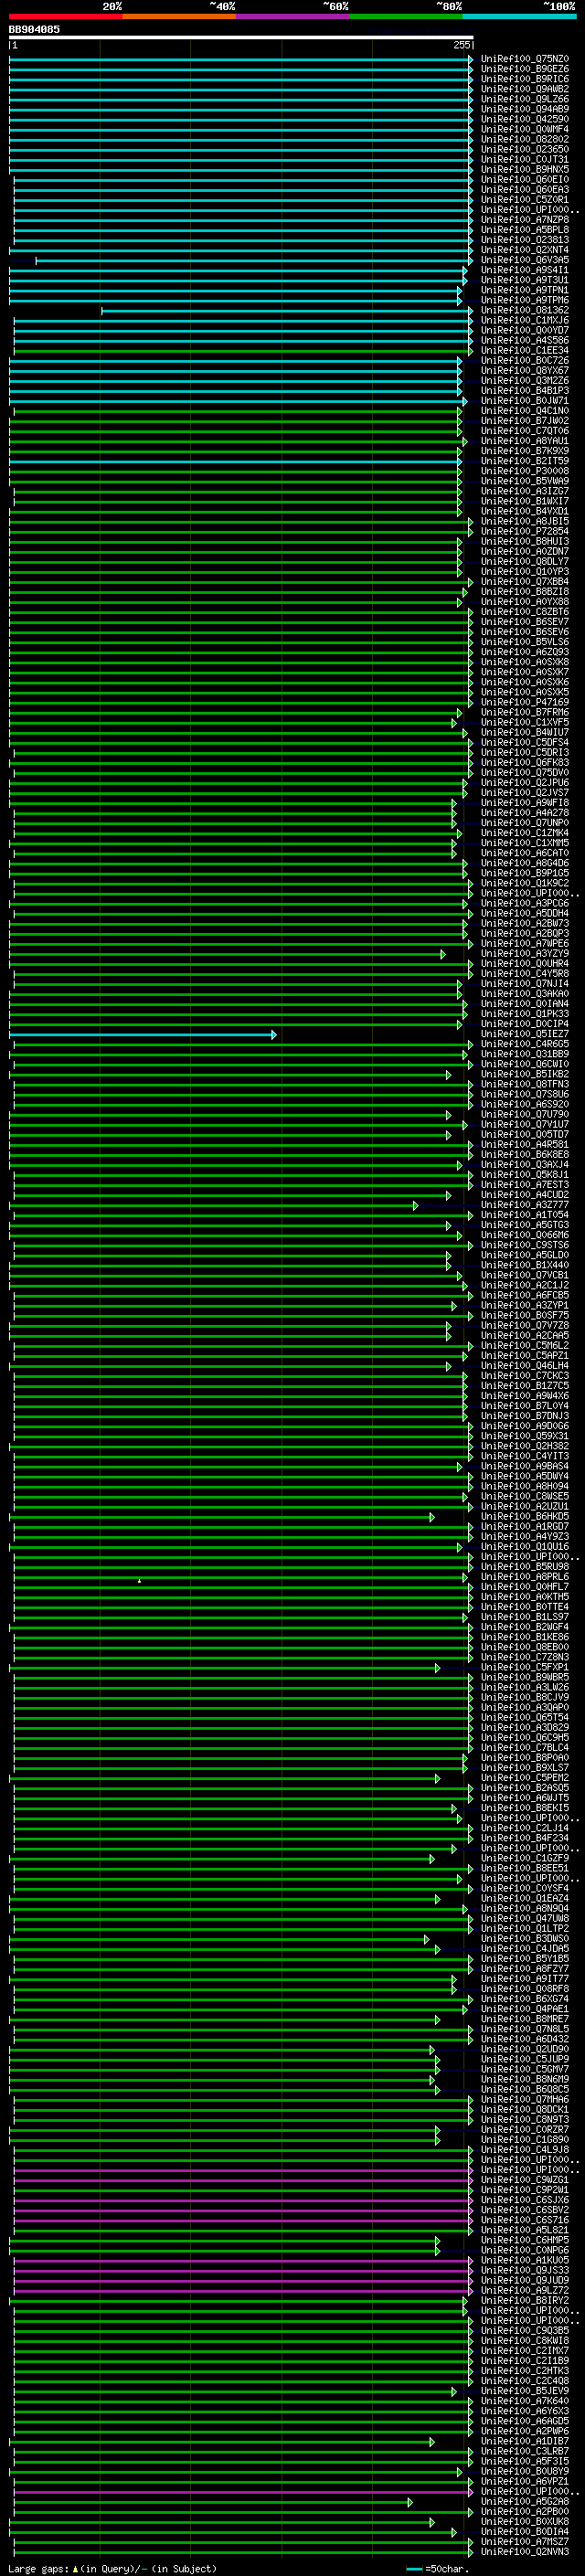Click the cyan ~100% identity legend segment
The height and width of the screenshot is (2576, 585).
(519, 16)
